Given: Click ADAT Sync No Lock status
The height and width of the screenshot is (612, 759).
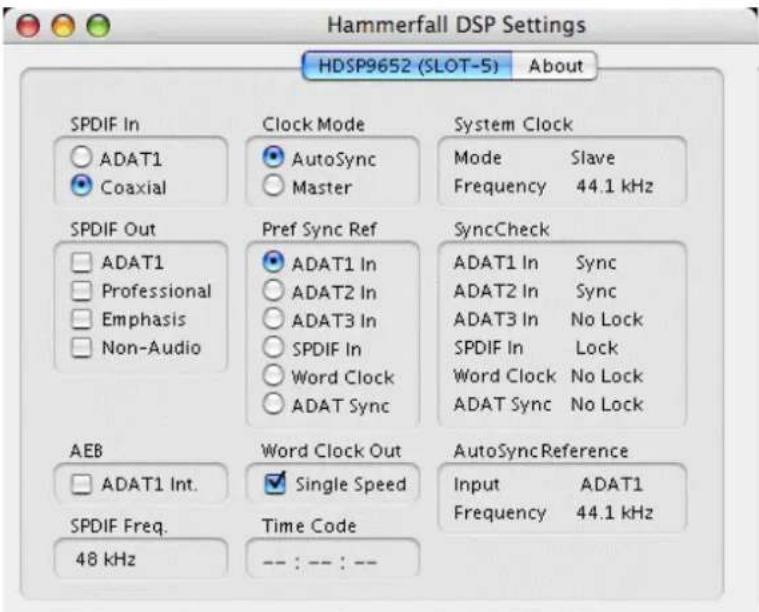Looking at the screenshot, I should [x=607, y=404].
